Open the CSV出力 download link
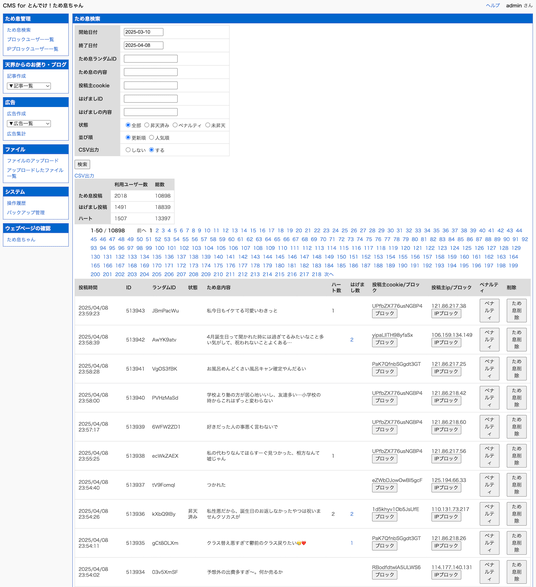Viewport: 536px width, 587px height. (x=84, y=176)
